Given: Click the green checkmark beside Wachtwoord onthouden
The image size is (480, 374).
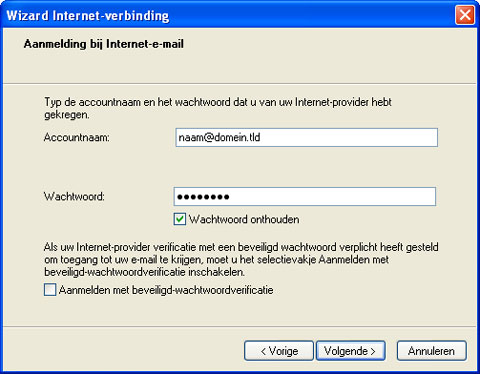Looking at the screenshot, I should coord(180,219).
